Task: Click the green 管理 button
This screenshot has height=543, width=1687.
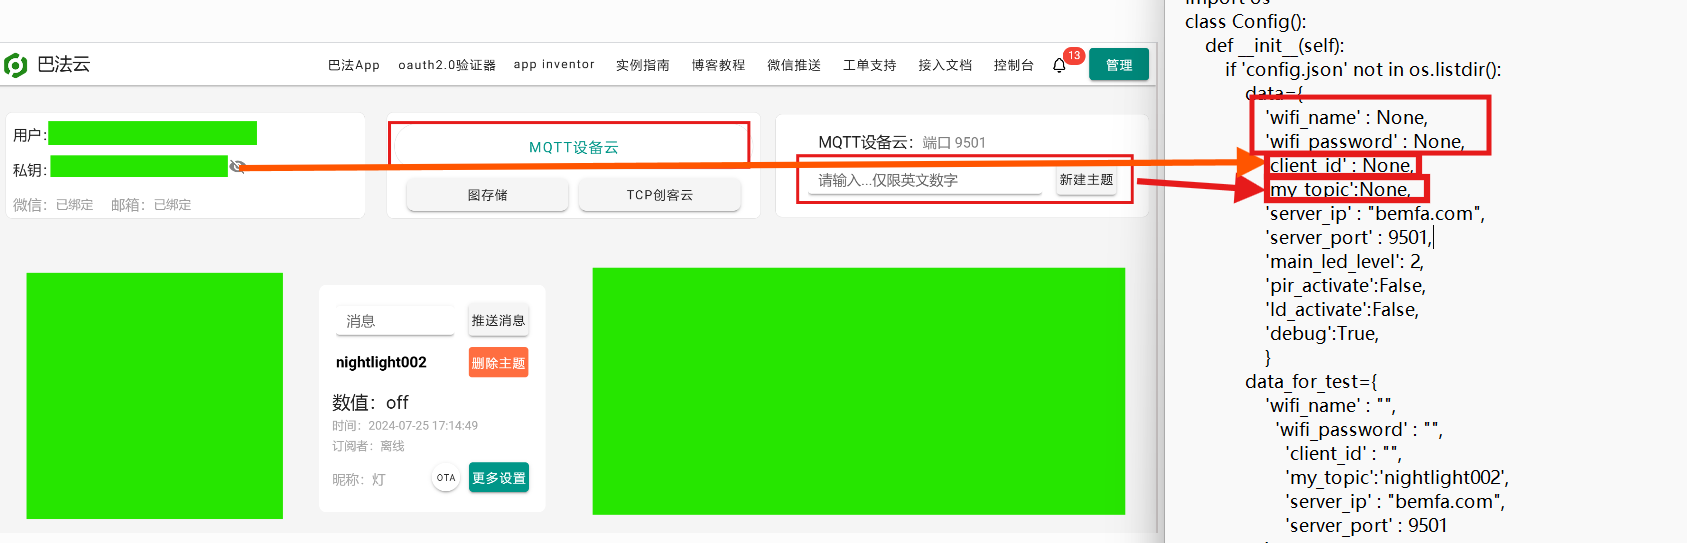Action: coord(1119,65)
